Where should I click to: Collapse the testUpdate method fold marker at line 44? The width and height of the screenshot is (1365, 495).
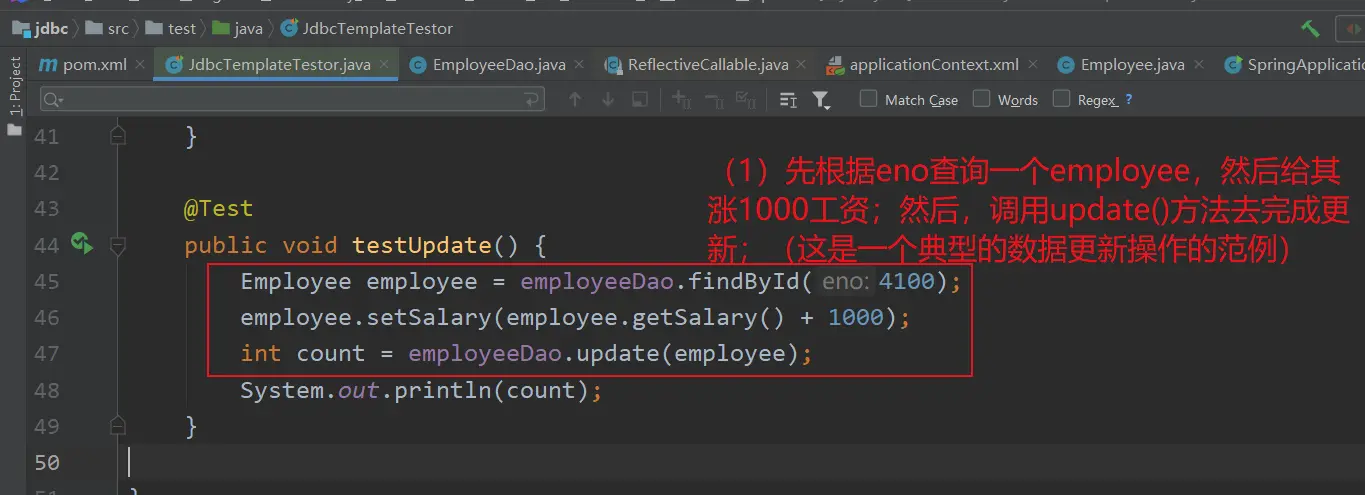pyautogui.click(x=117, y=245)
